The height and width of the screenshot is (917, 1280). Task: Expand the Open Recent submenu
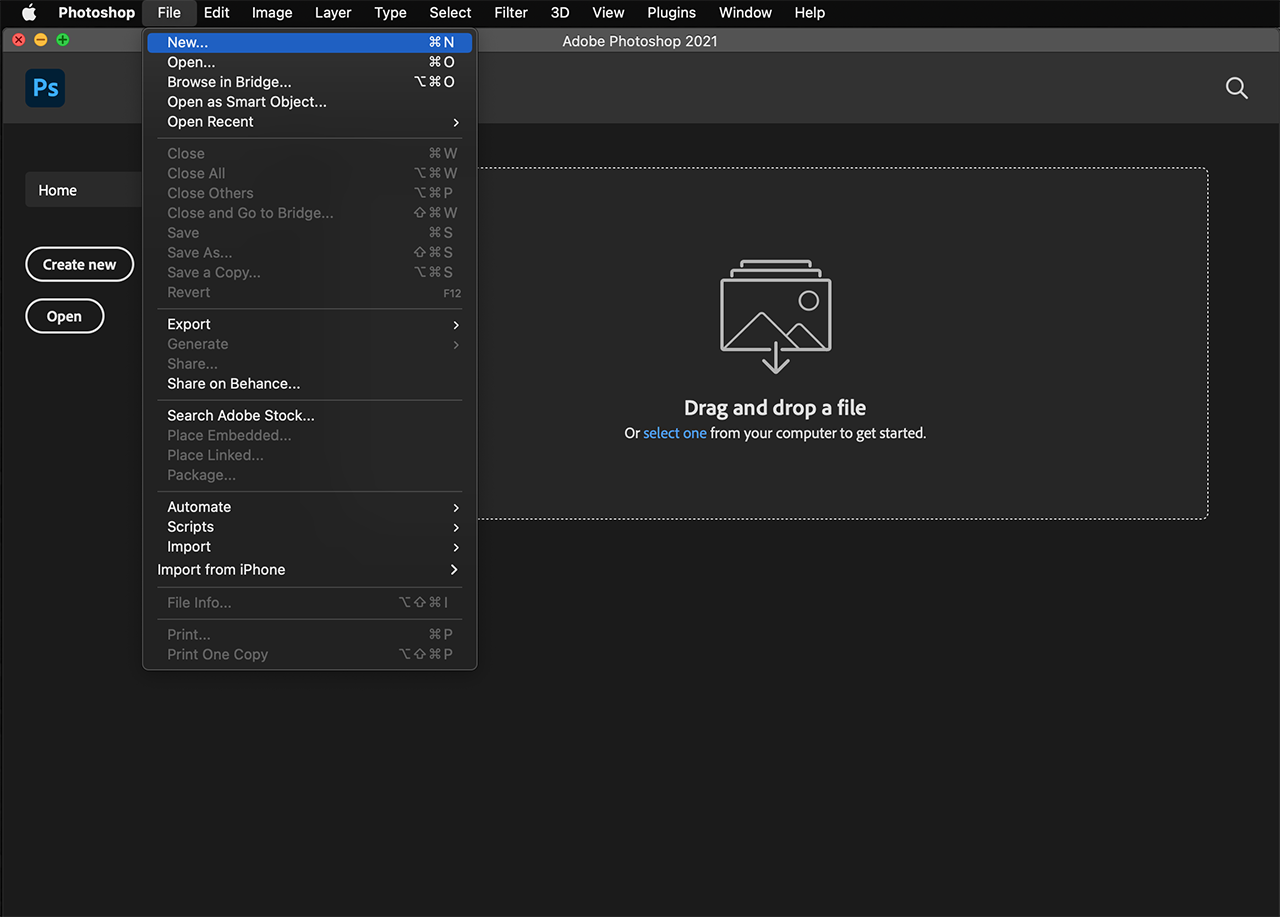pyautogui.click(x=310, y=122)
